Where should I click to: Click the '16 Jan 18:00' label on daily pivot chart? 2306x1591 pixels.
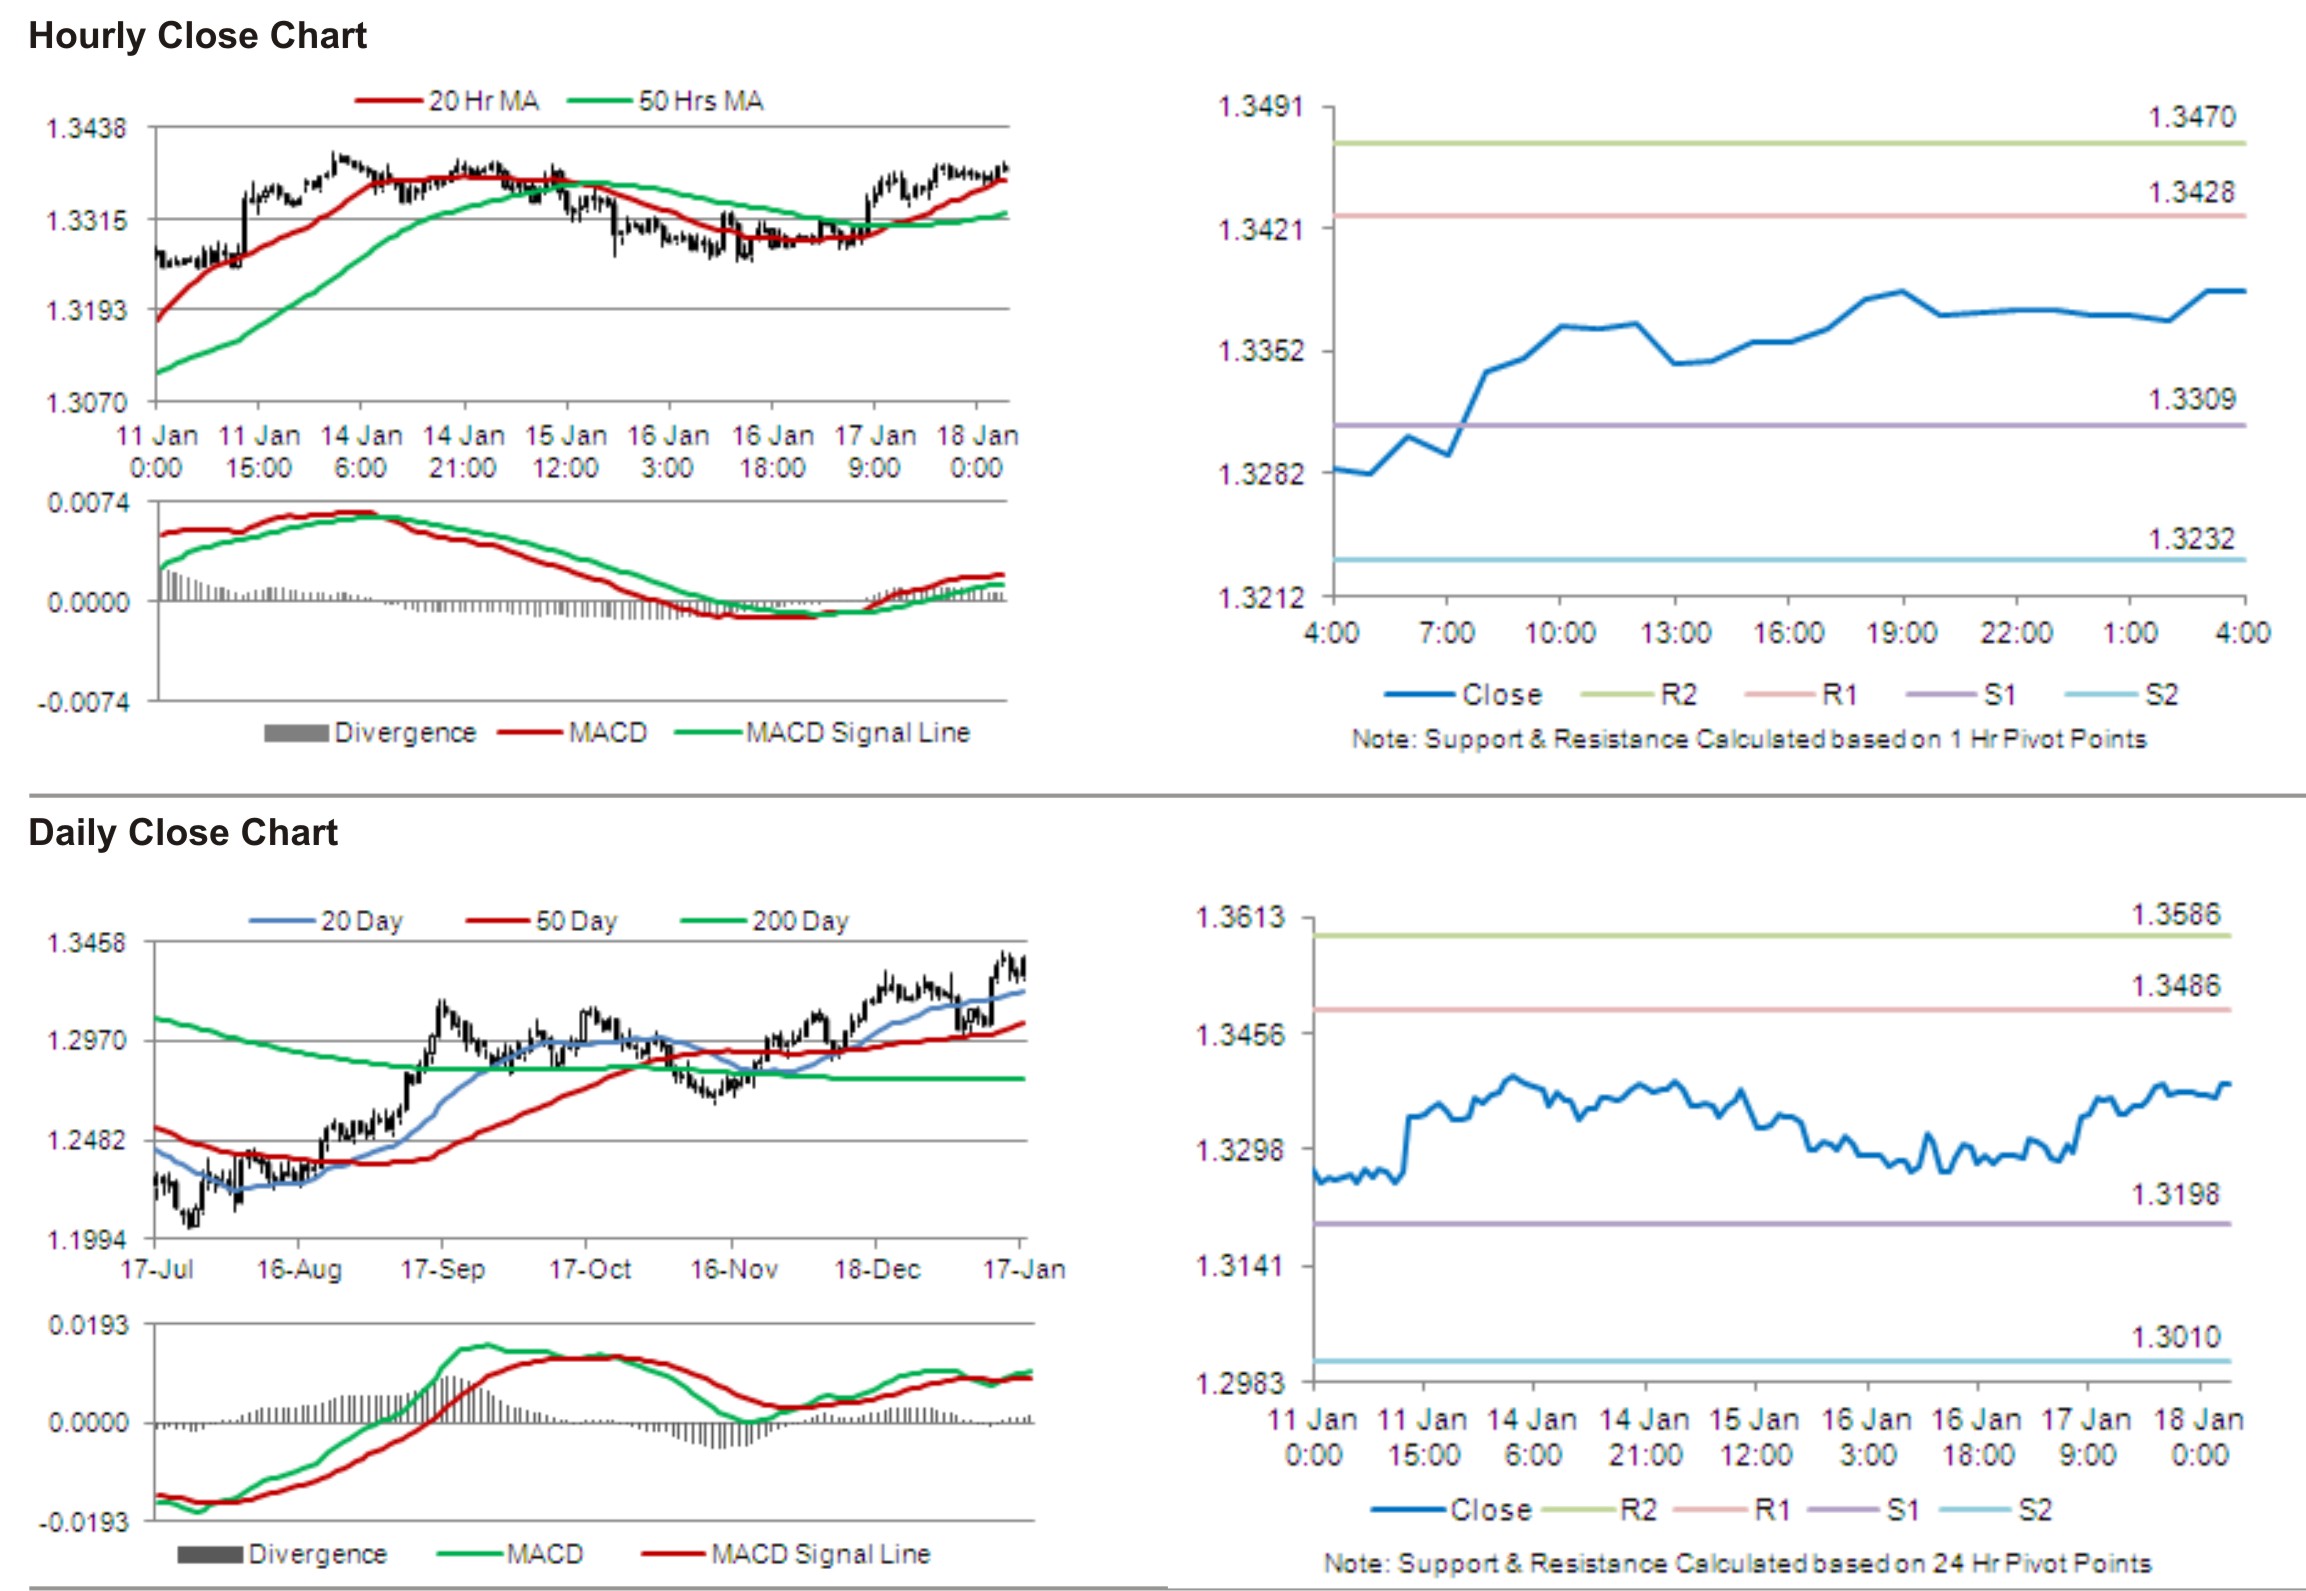[1977, 1437]
